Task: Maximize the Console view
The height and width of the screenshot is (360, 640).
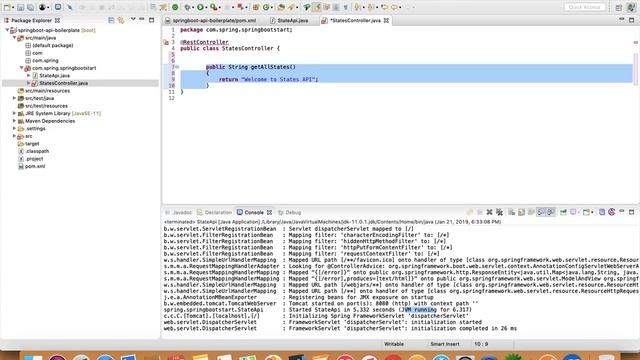Action: tap(631, 212)
